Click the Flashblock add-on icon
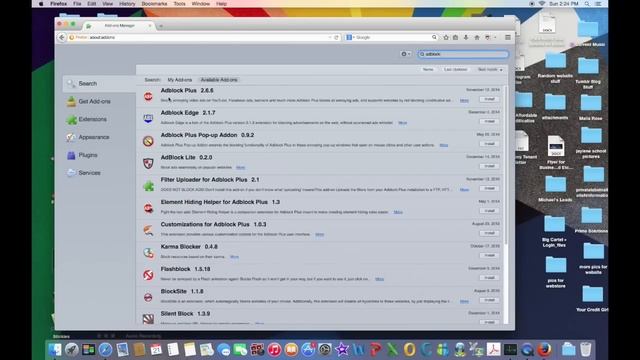640x360 pixels. click(x=148, y=275)
